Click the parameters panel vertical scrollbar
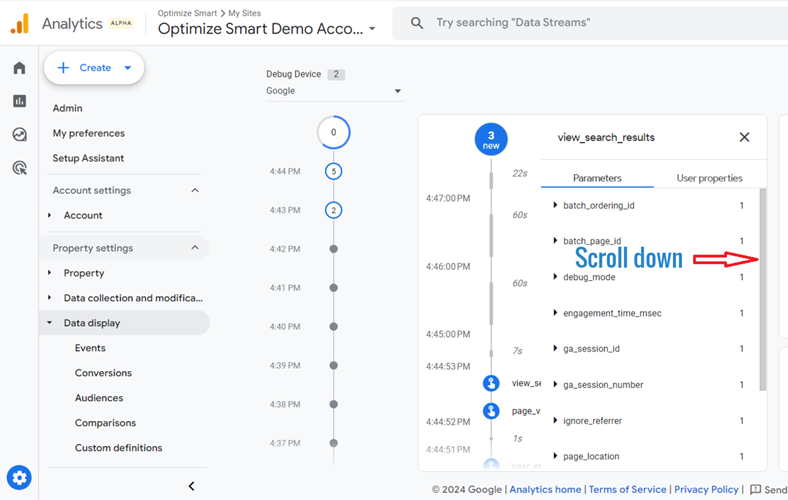Screen dimensions: 788x500 click(x=762, y=289)
